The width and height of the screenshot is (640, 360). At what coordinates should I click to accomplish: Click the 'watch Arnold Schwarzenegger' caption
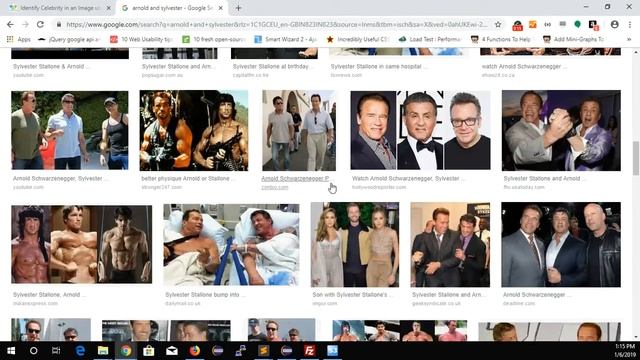tap(524, 66)
